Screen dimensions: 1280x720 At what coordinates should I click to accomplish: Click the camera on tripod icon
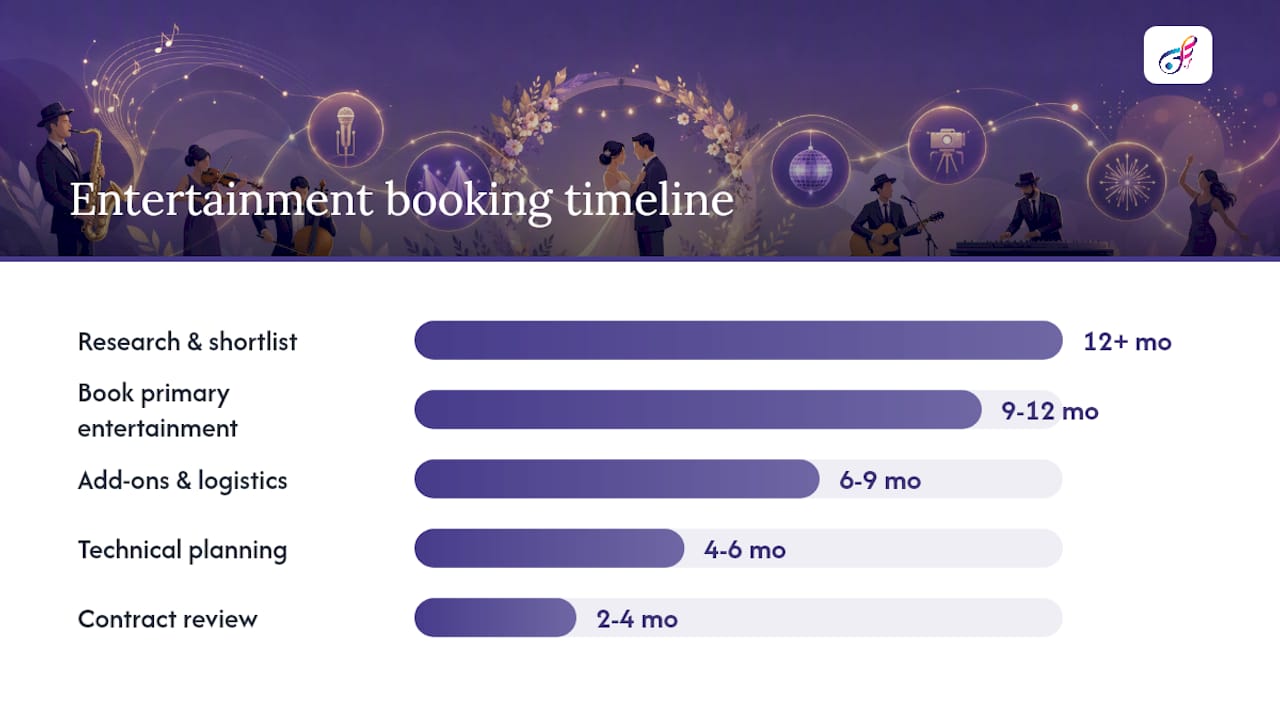click(x=946, y=146)
